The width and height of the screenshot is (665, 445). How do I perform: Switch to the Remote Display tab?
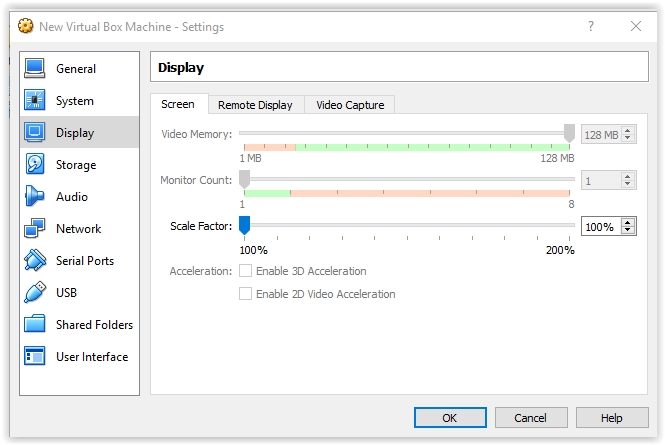click(x=255, y=105)
